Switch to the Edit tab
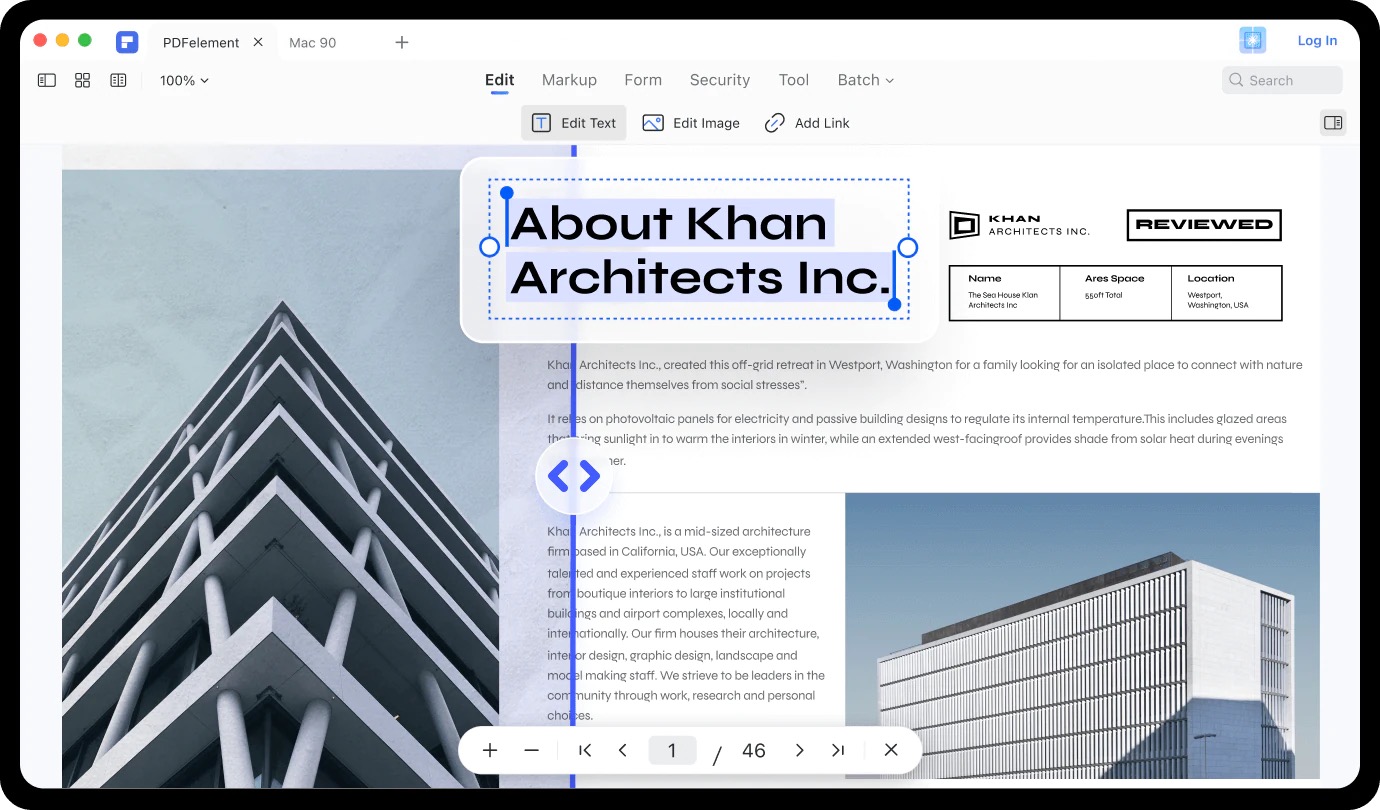Screen dimensions: 1380x810 499,80
